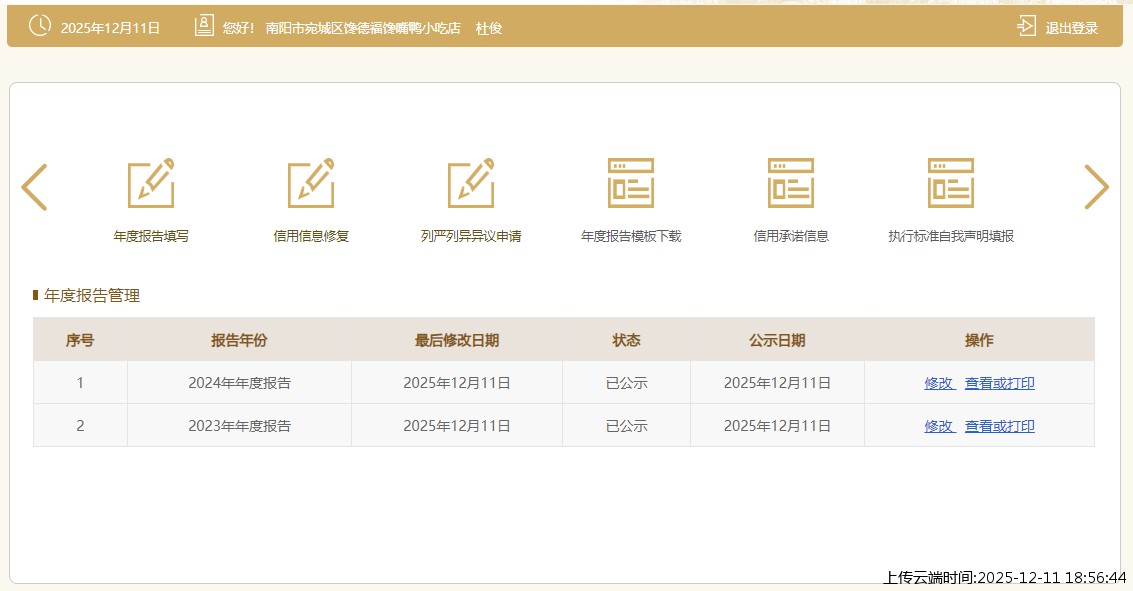The height and width of the screenshot is (591, 1133).
Task: Click the user profile icon beside 您好
Action: point(204,27)
